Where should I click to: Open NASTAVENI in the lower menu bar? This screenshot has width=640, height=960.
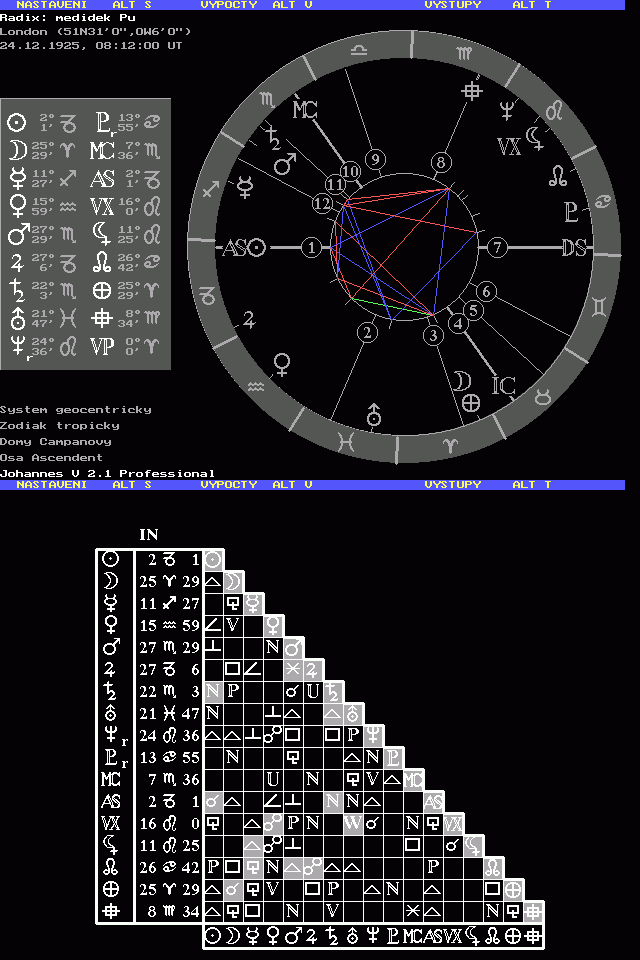click(51, 484)
